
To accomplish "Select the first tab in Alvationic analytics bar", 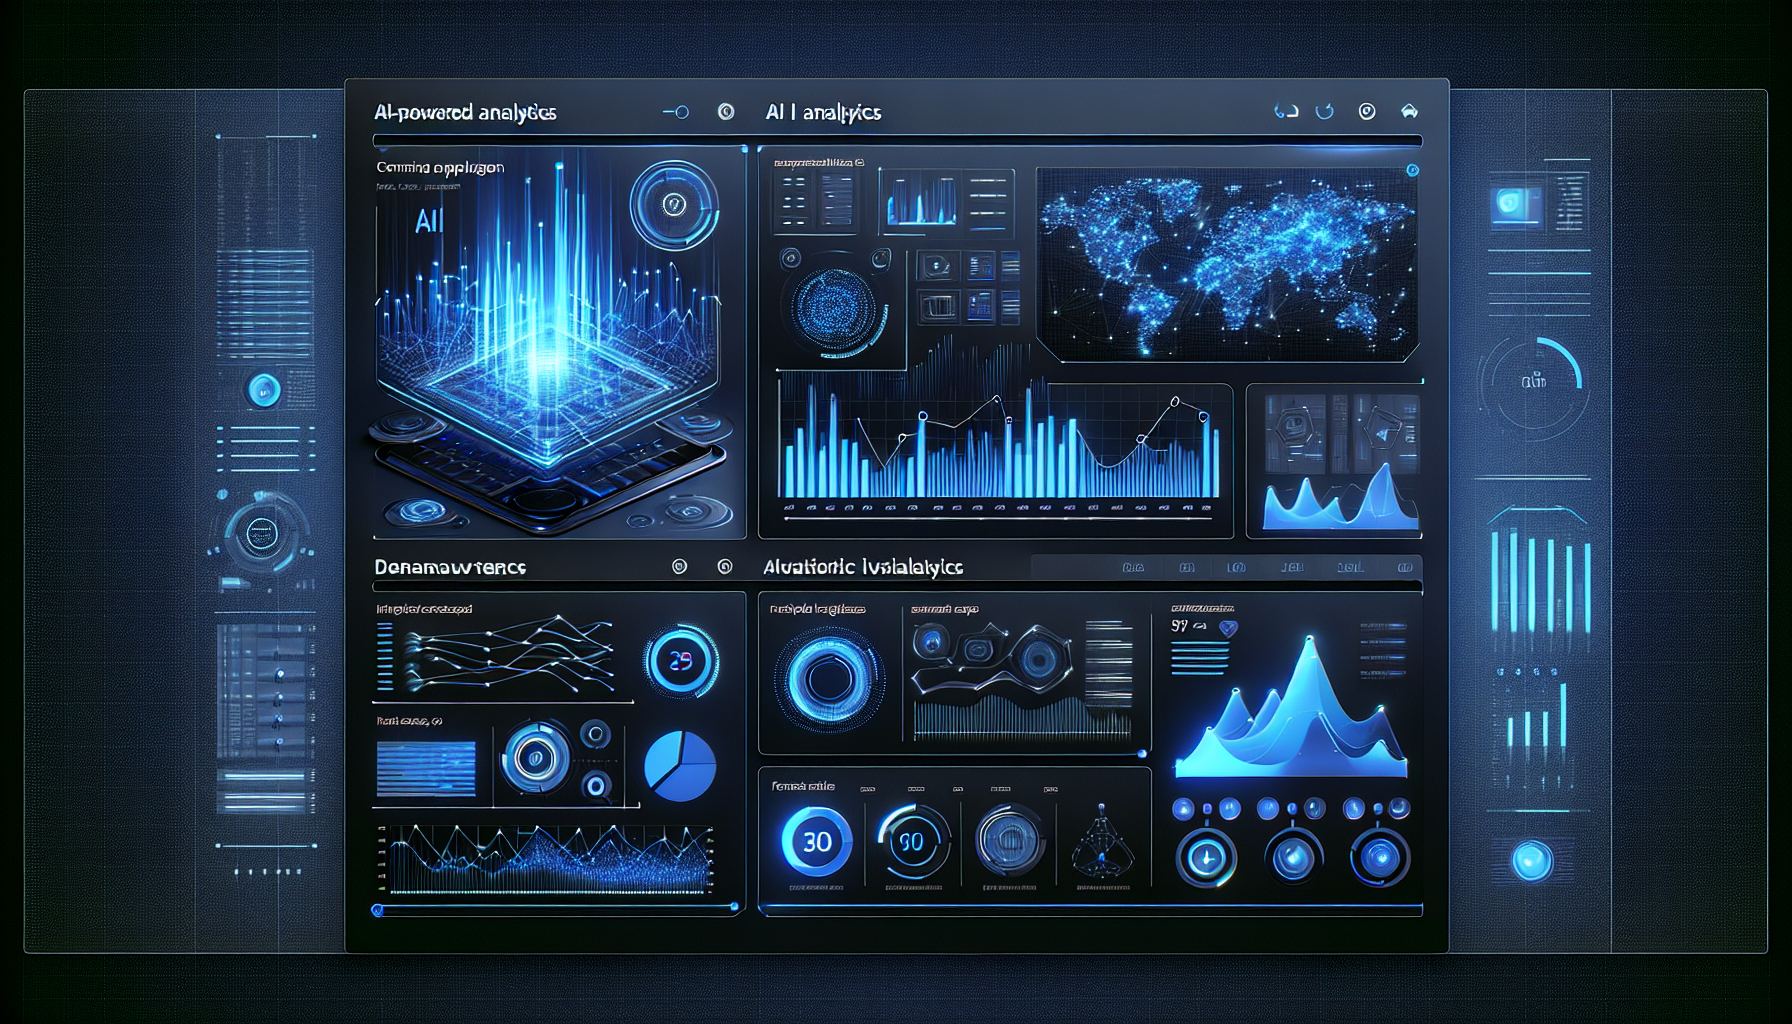I will tap(1133, 567).
